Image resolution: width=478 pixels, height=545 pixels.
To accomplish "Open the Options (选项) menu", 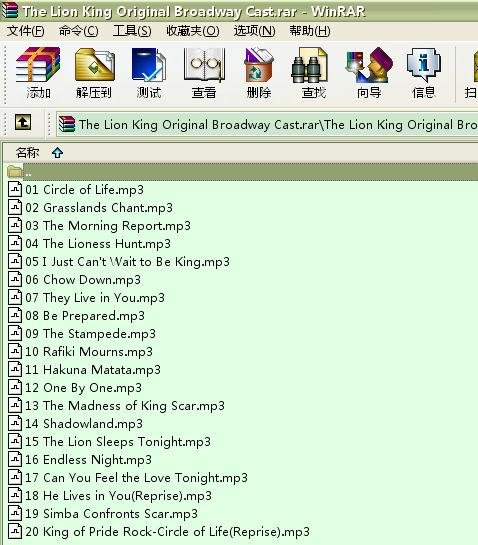I will (254, 31).
